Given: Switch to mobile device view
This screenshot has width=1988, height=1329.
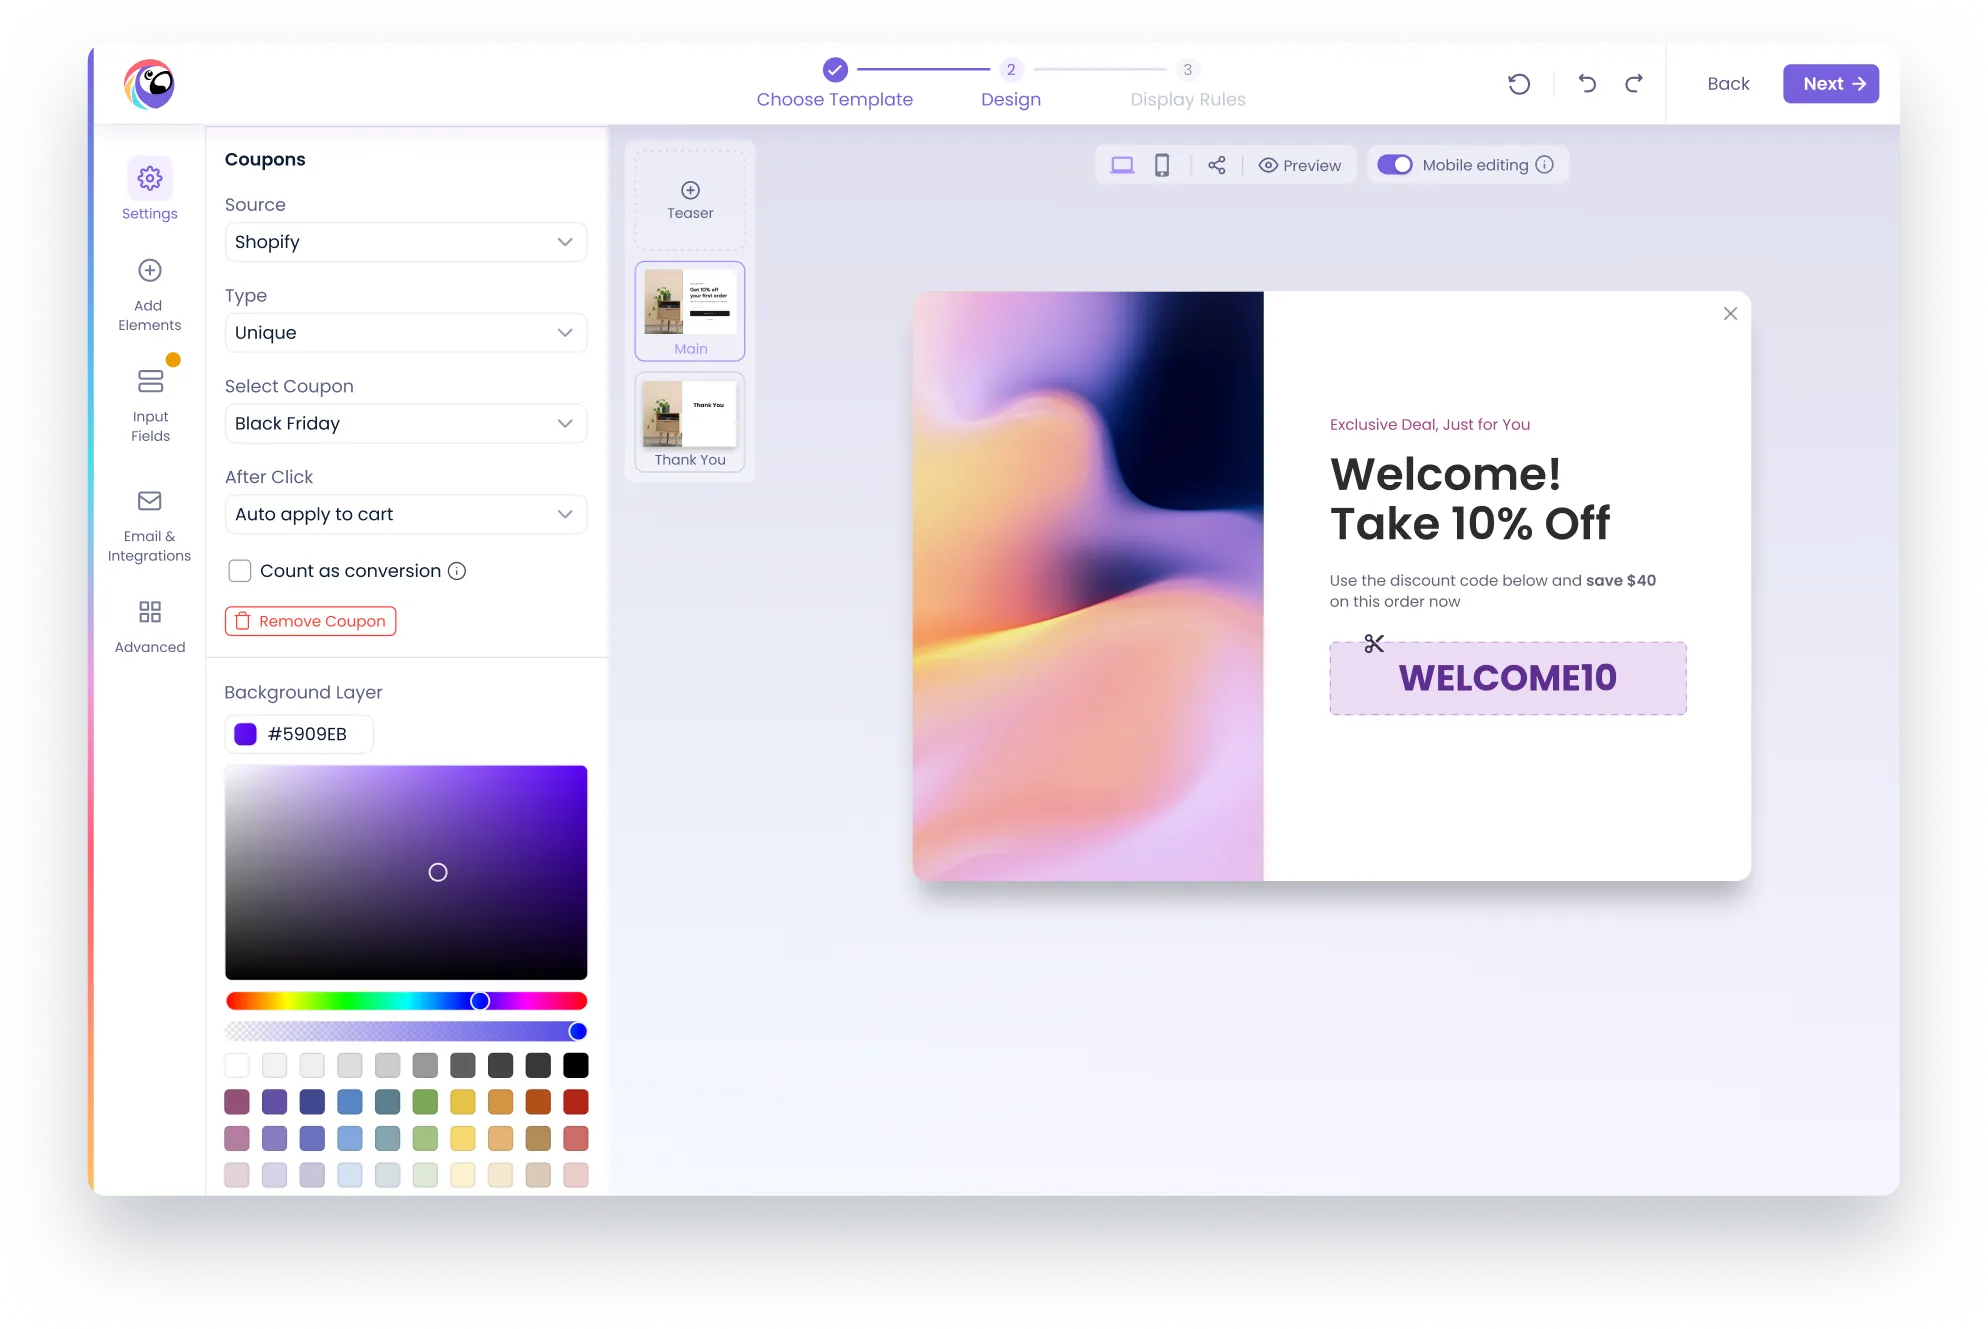Looking at the screenshot, I should point(1162,165).
